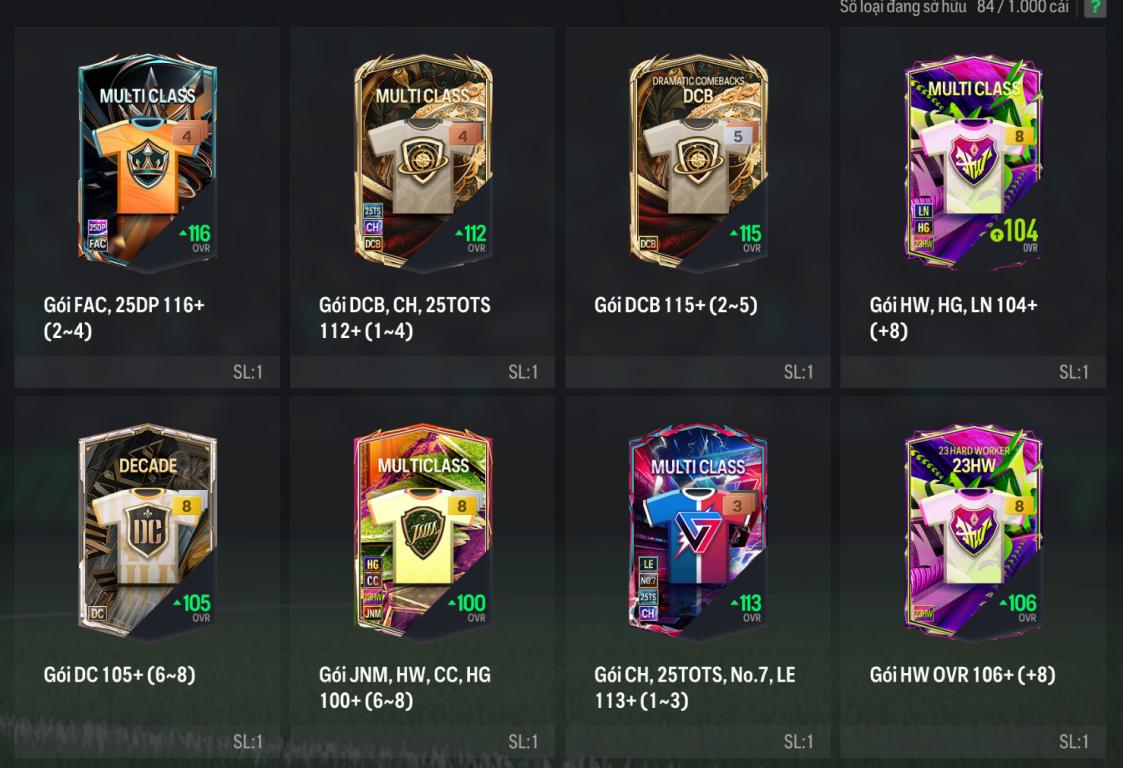Open the Decade DC 105 pack card

click(x=148, y=532)
